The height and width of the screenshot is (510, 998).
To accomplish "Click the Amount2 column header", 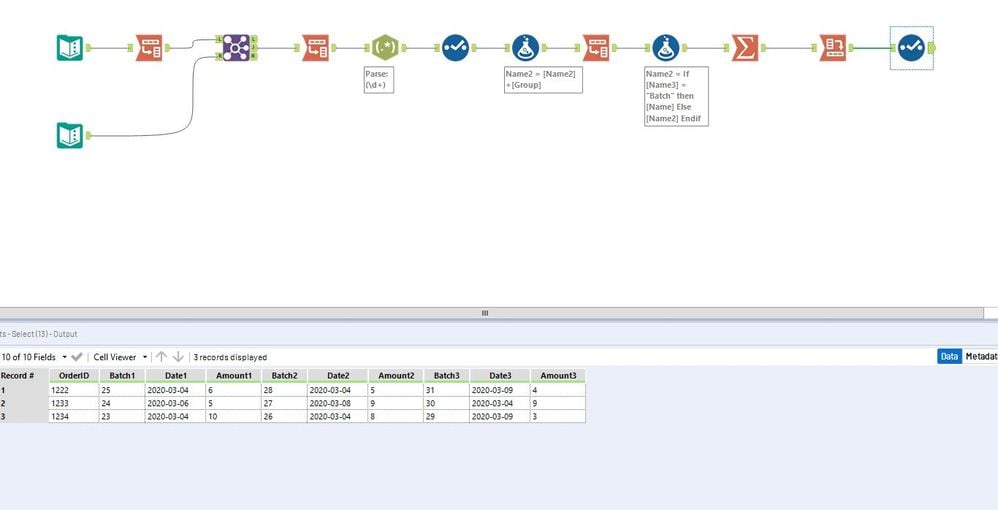I will (x=396, y=376).
